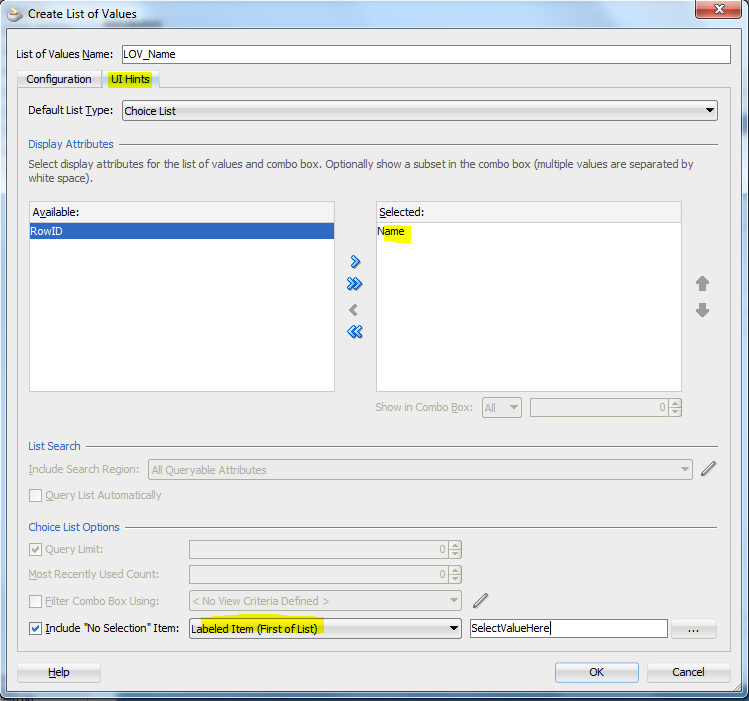This screenshot has width=749, height=701.
Task: Uncheck Include "No Selection" Item checkbox
Action: [35, 628]
